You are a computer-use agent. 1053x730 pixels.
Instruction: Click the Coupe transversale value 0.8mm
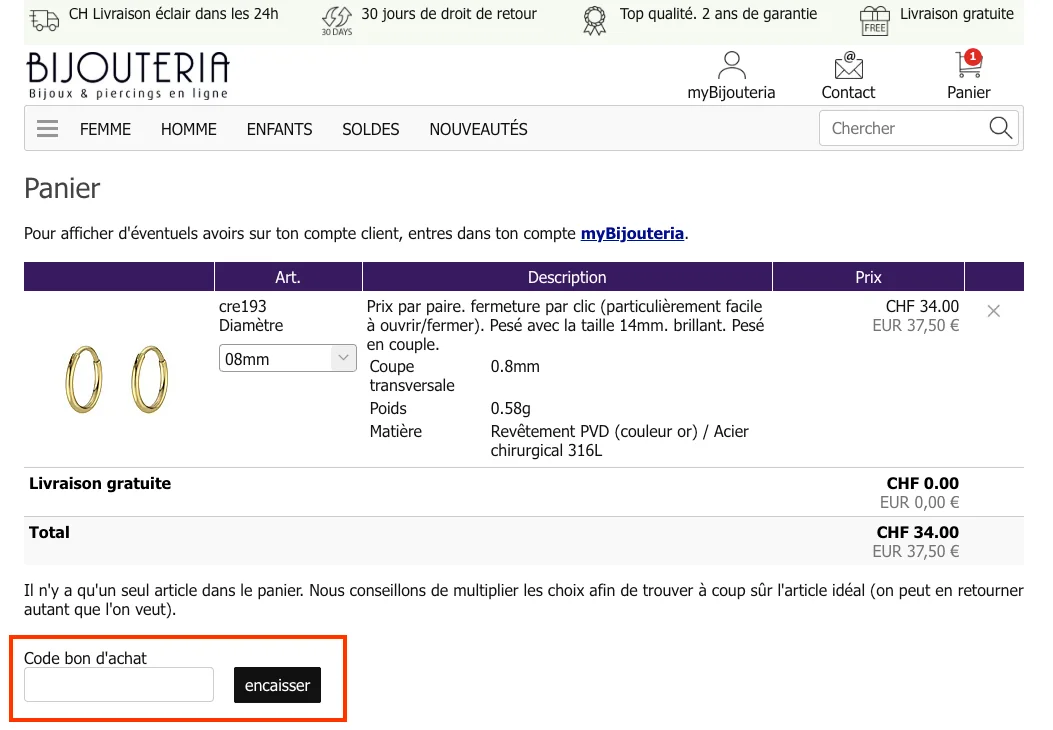click(515, 367)
